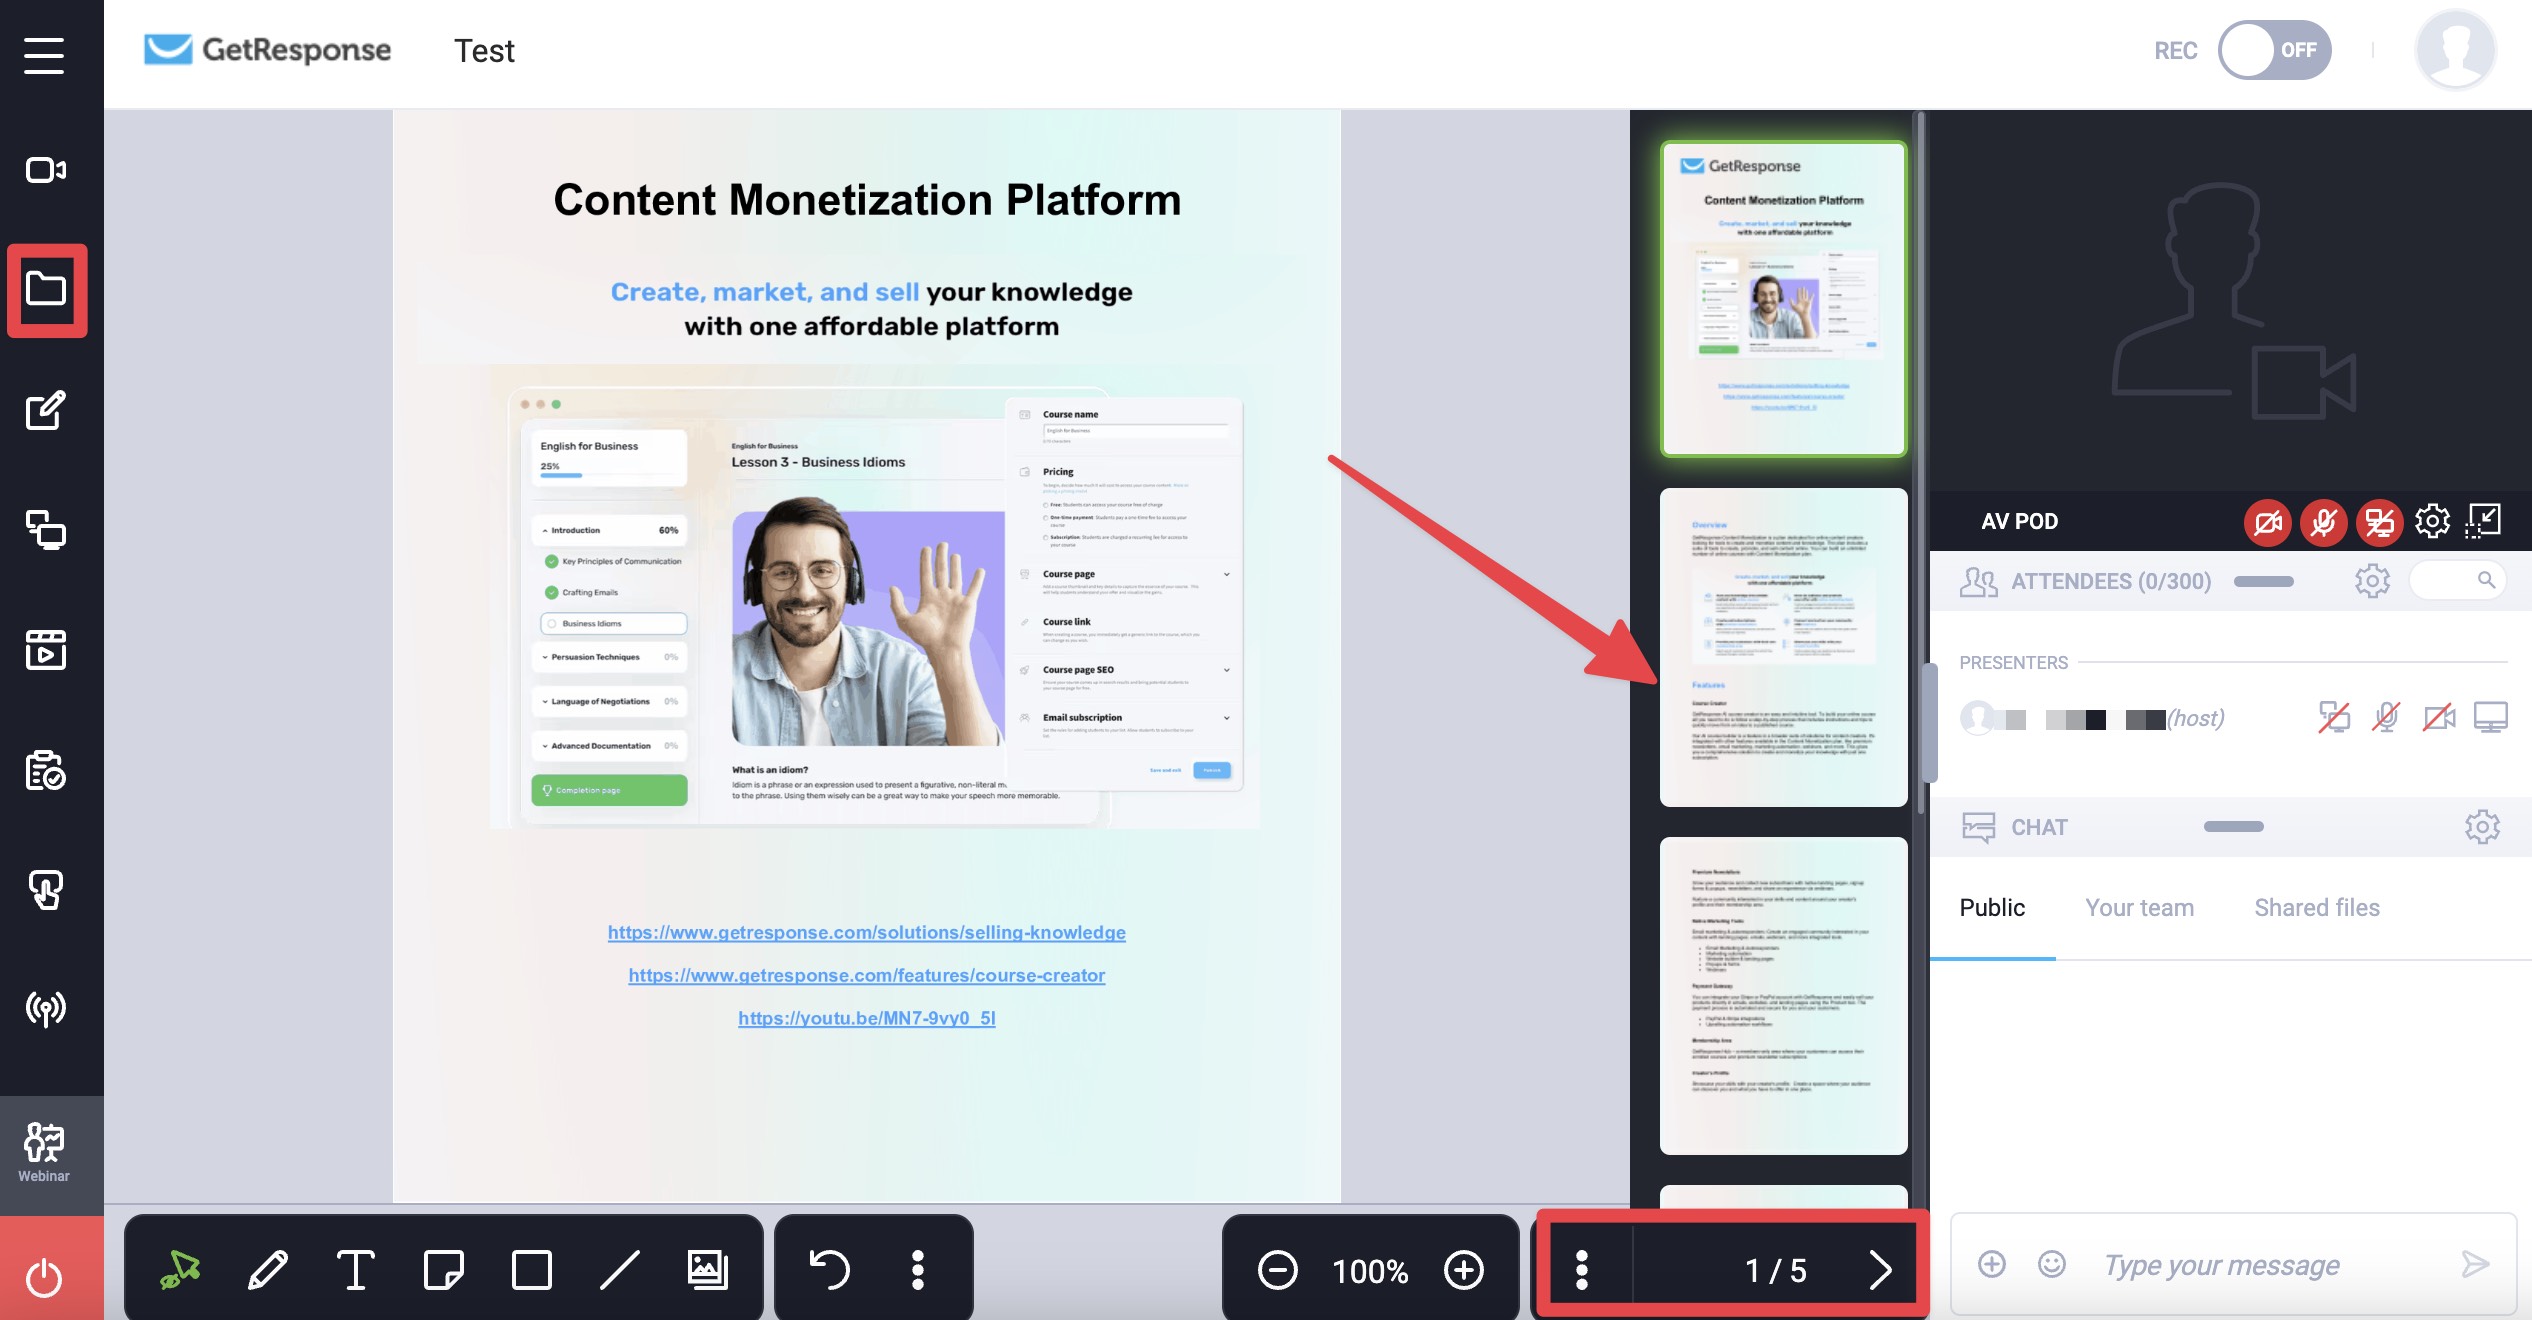Select the sticky note tool
Screen dimensions: 2532x1320
[444, 1270]
